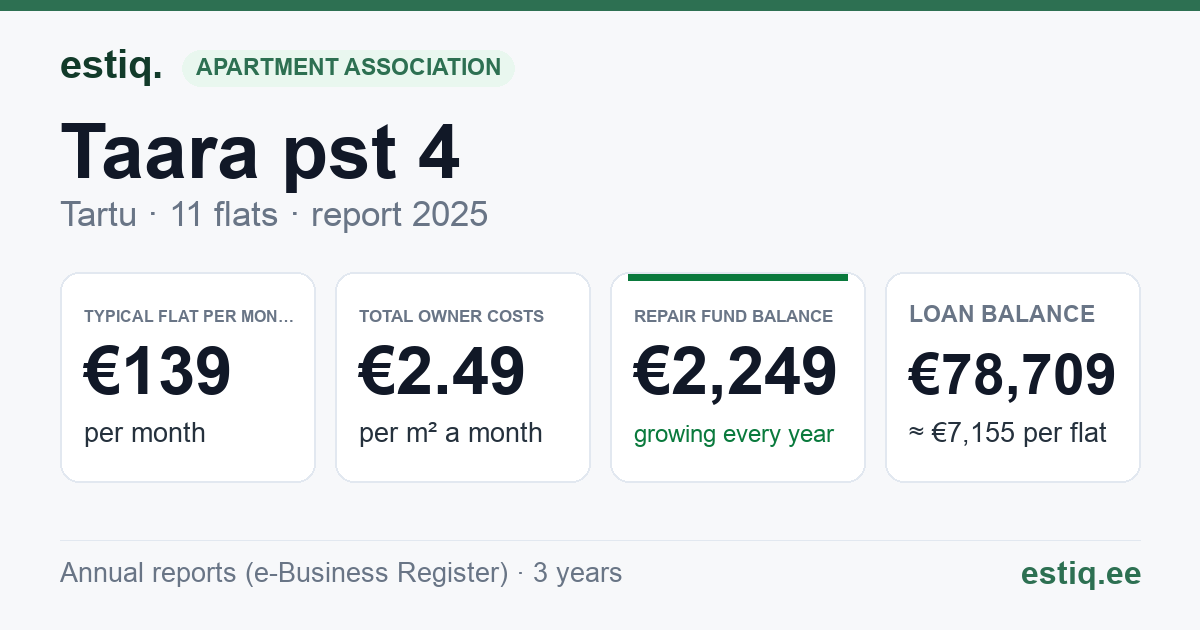Select the green 'growing every year' text
The height and width of the screenshot is (630, 1200).
pos(734,435)
